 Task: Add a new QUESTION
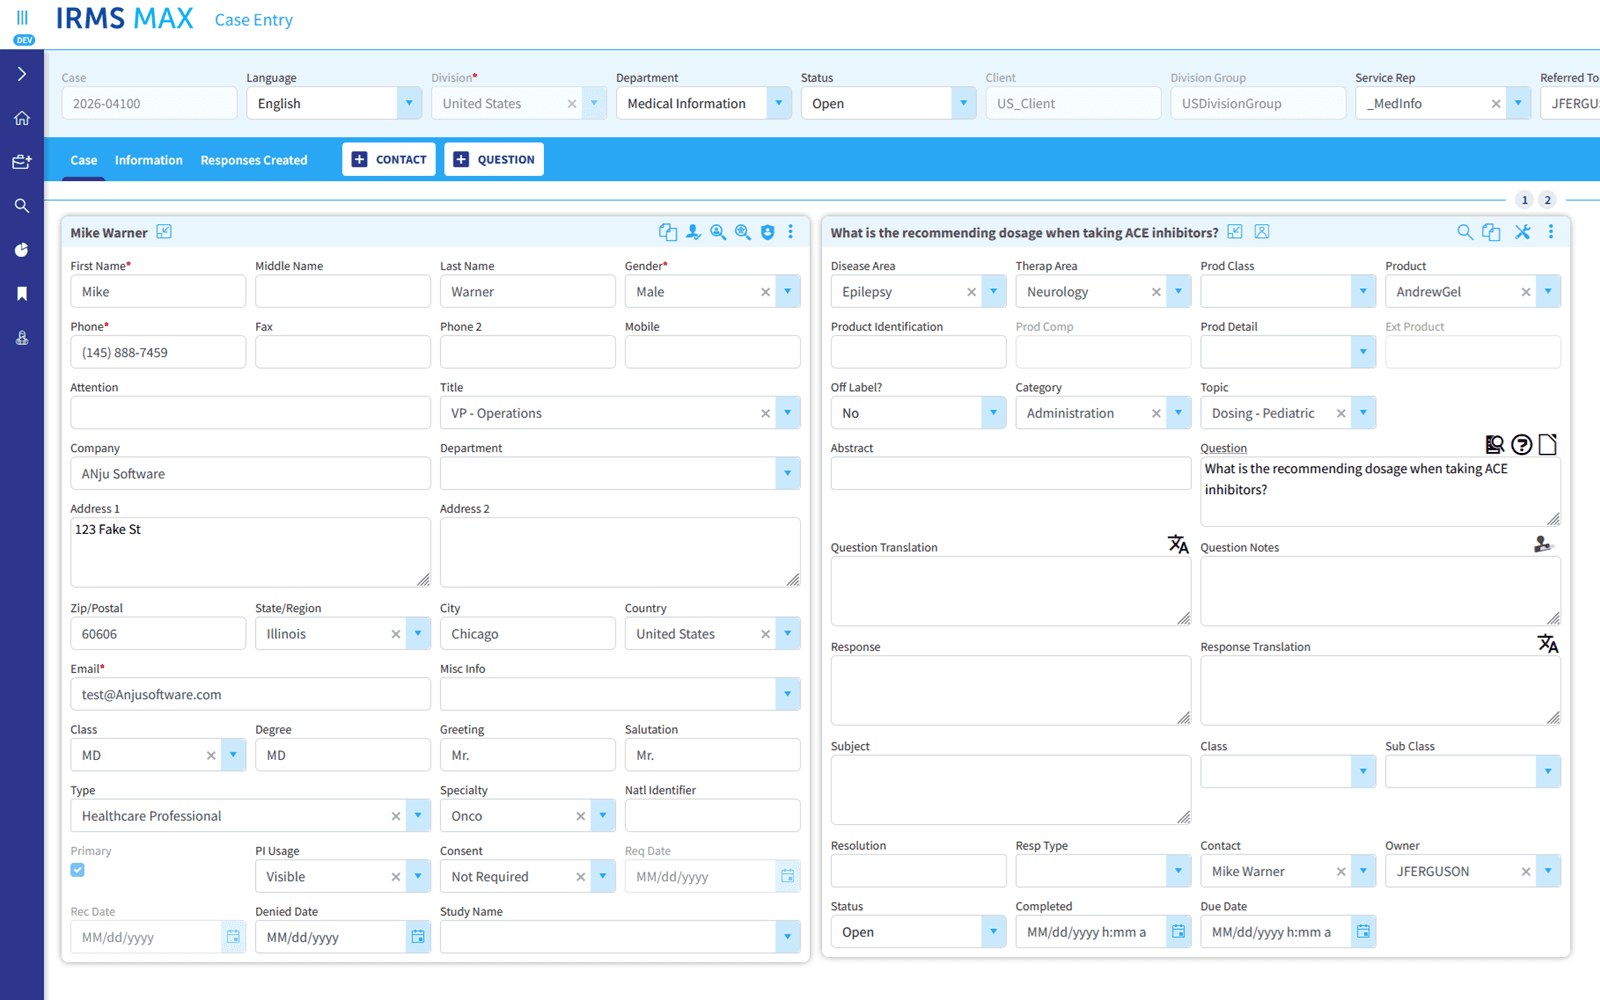494,159
